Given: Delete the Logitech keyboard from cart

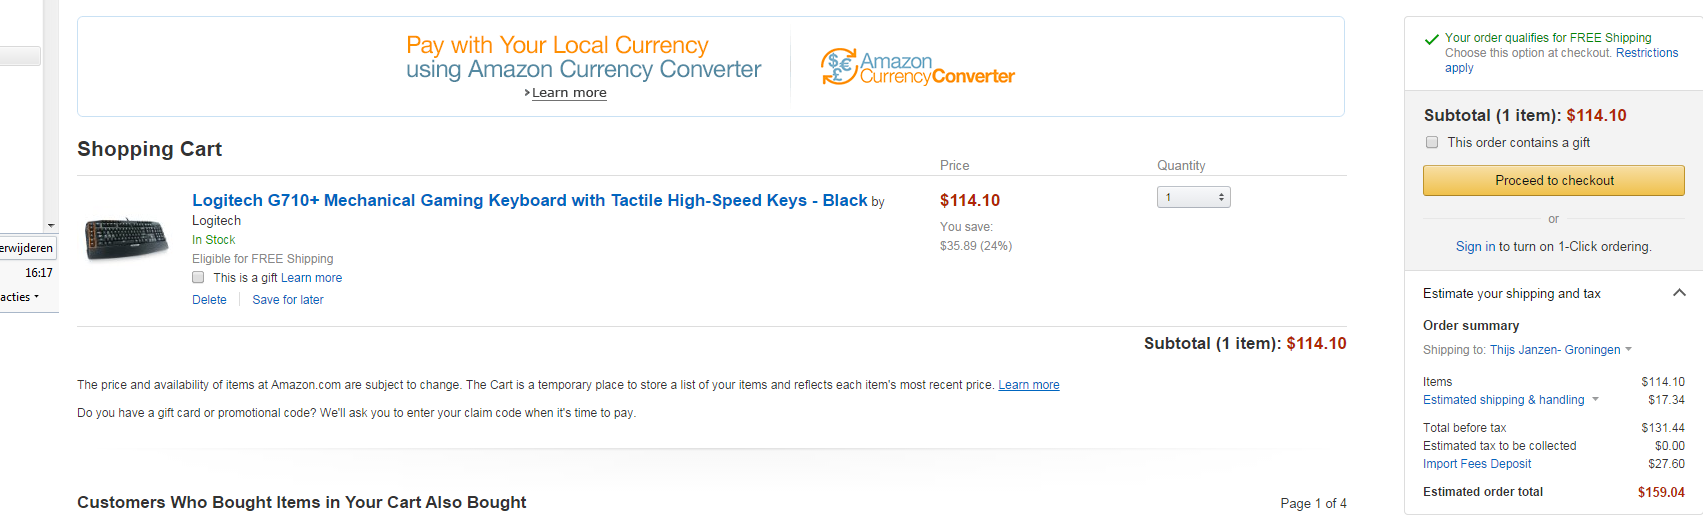Looking at the screenshot, I should click(x=209, y=300).
